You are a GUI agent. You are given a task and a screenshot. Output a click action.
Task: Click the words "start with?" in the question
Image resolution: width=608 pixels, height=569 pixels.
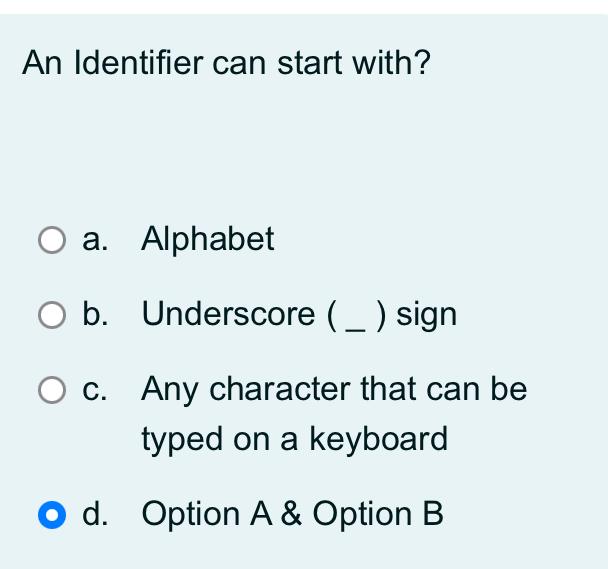(354, 64)
